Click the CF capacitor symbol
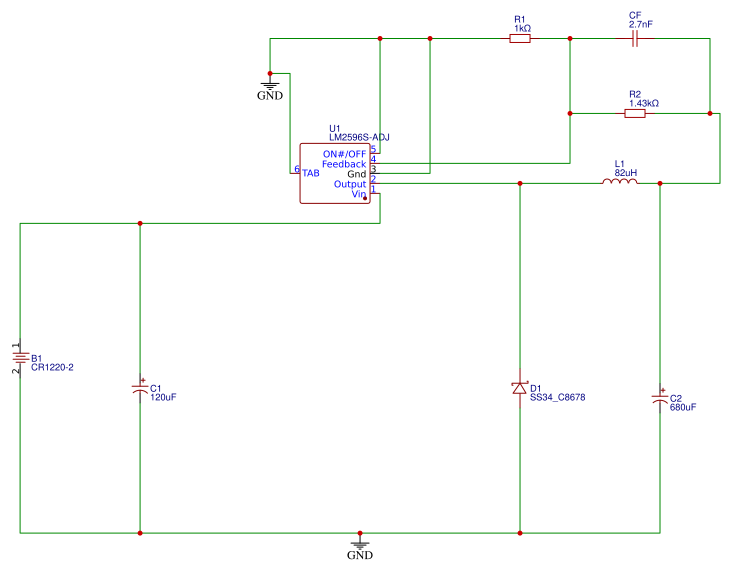Image resolution: width=730 pixels, height=572 pixels. pyautogui.click(x=634, y=39)
